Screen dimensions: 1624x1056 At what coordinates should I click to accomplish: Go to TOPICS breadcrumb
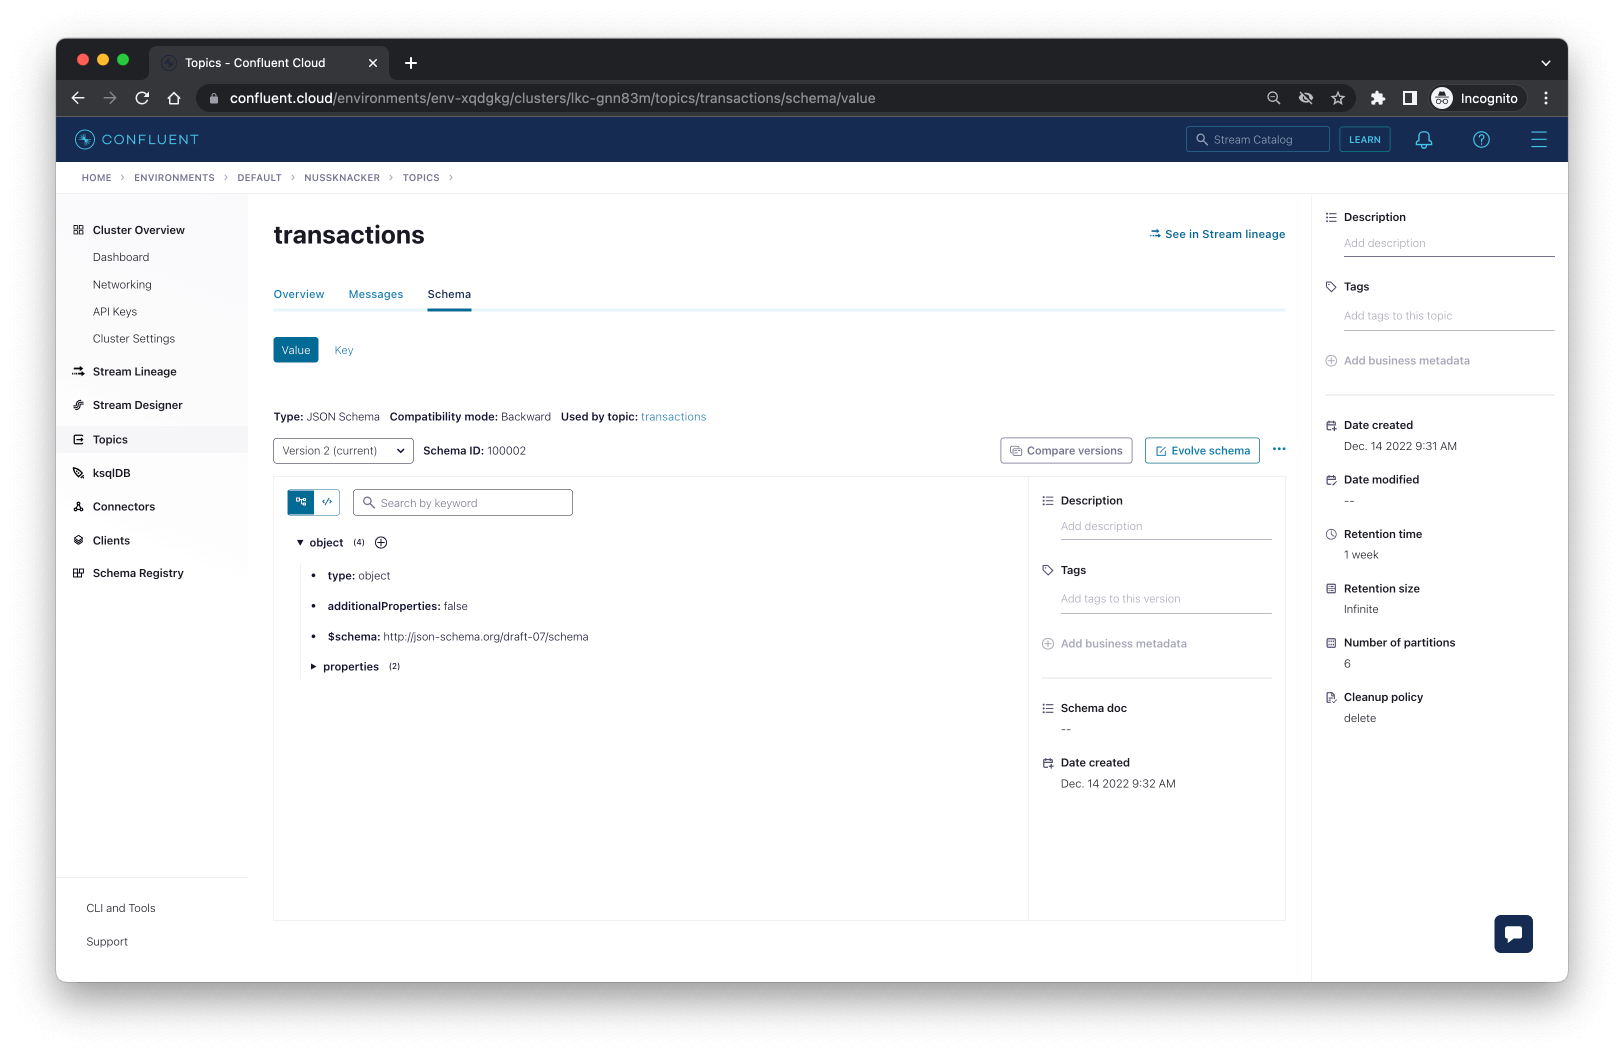coord(421,178)
